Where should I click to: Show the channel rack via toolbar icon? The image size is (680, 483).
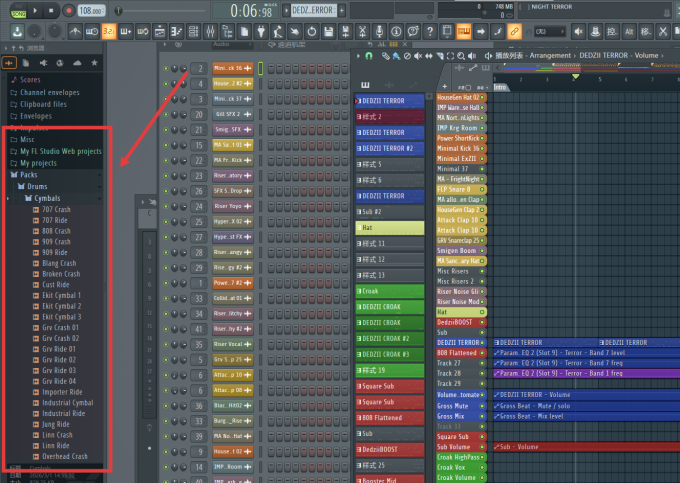click(193, 31)
